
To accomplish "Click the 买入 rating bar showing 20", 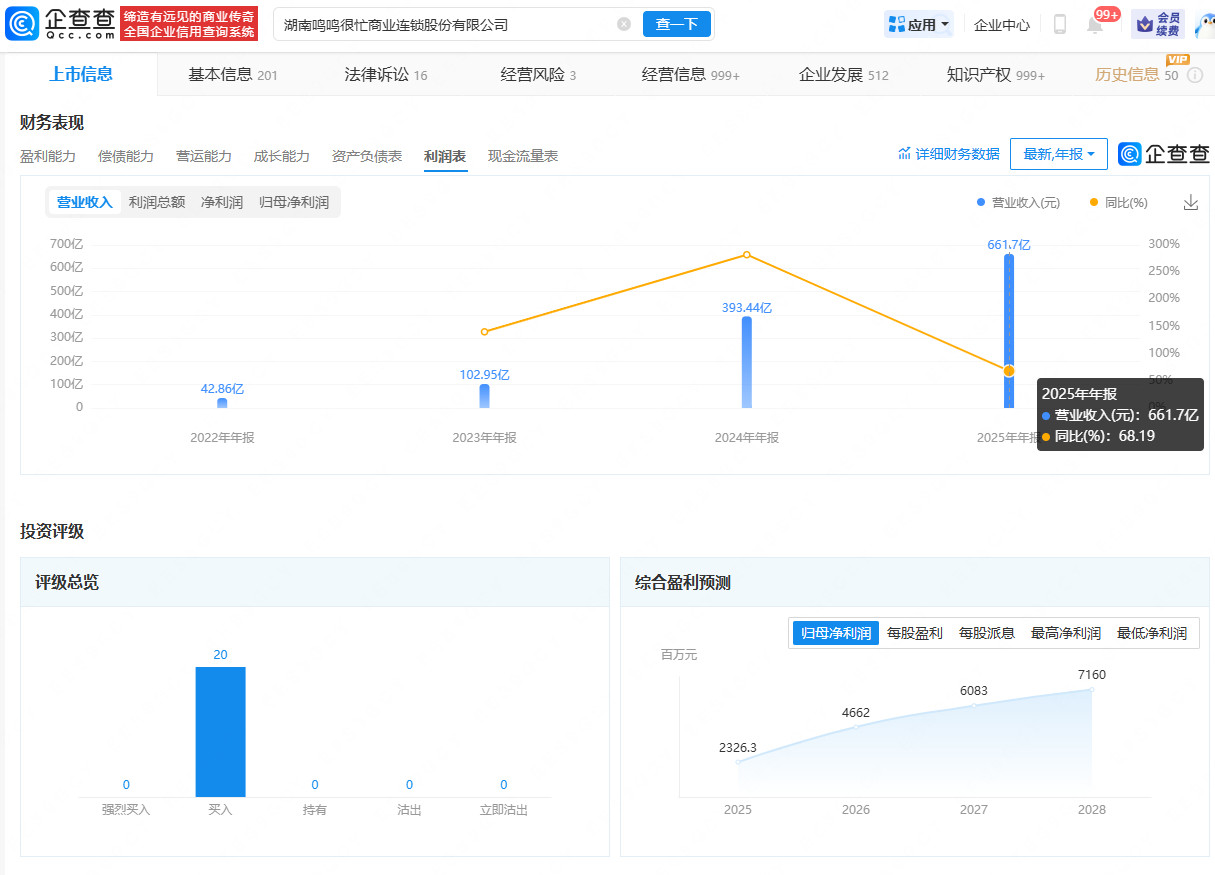I will [220, 732].
